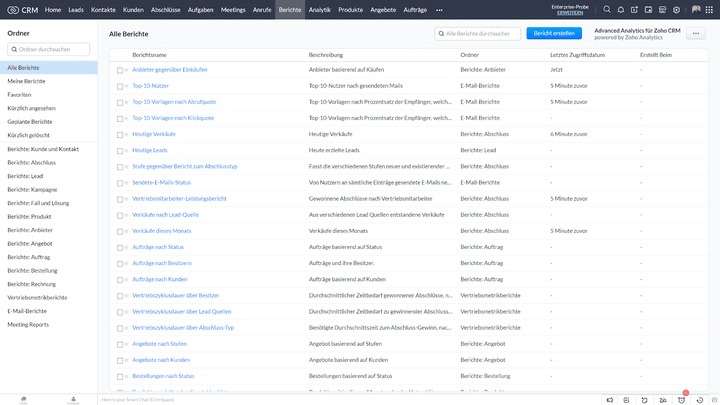
Task: Click the Zia assistant icon in bottom bar
Action: coord(663,400)
